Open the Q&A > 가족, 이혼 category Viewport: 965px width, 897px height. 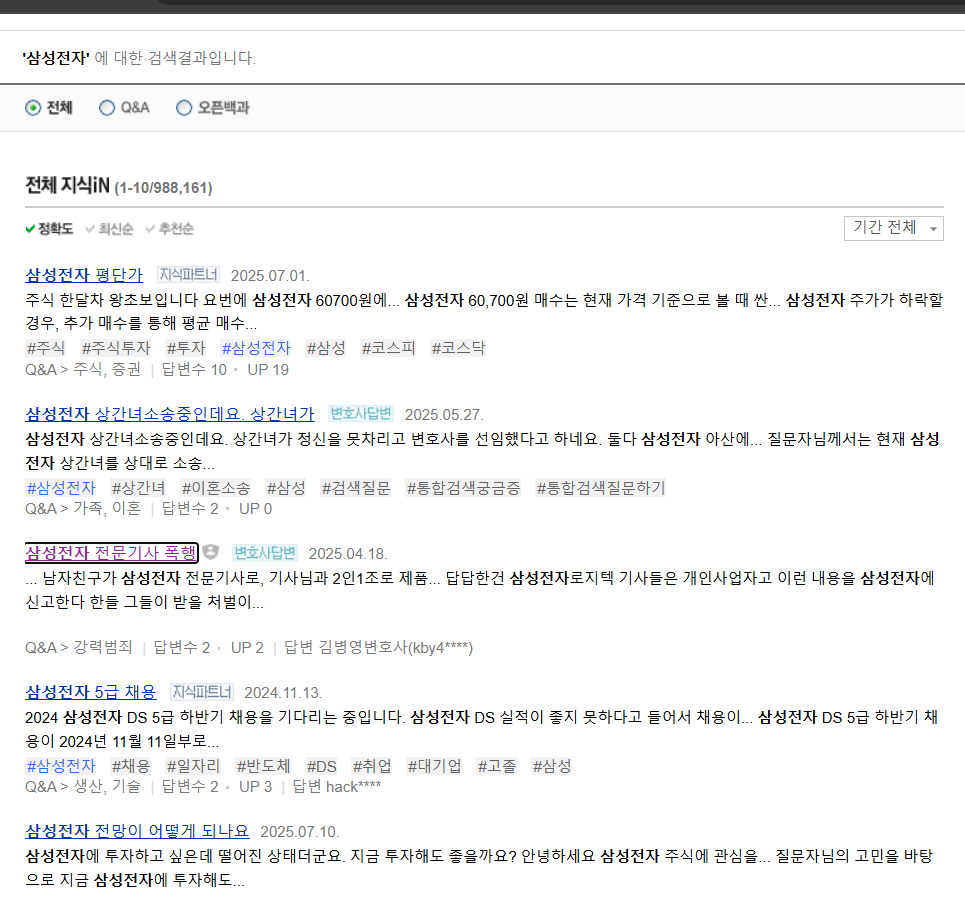pos(83,509)
